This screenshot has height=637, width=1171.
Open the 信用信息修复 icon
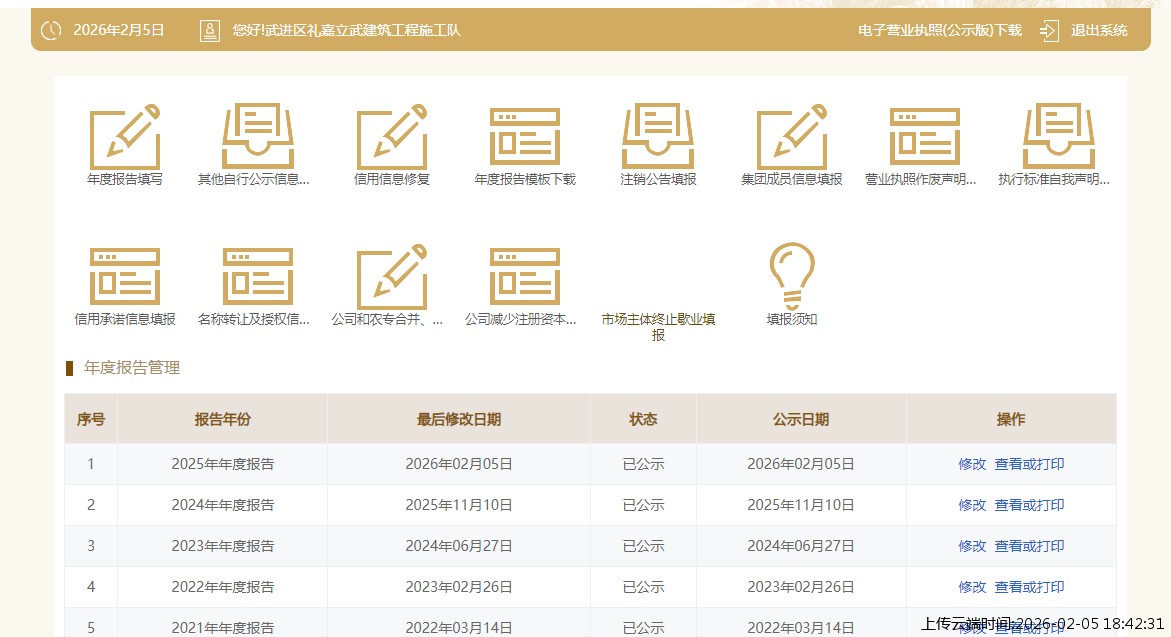tap(392, 136)
